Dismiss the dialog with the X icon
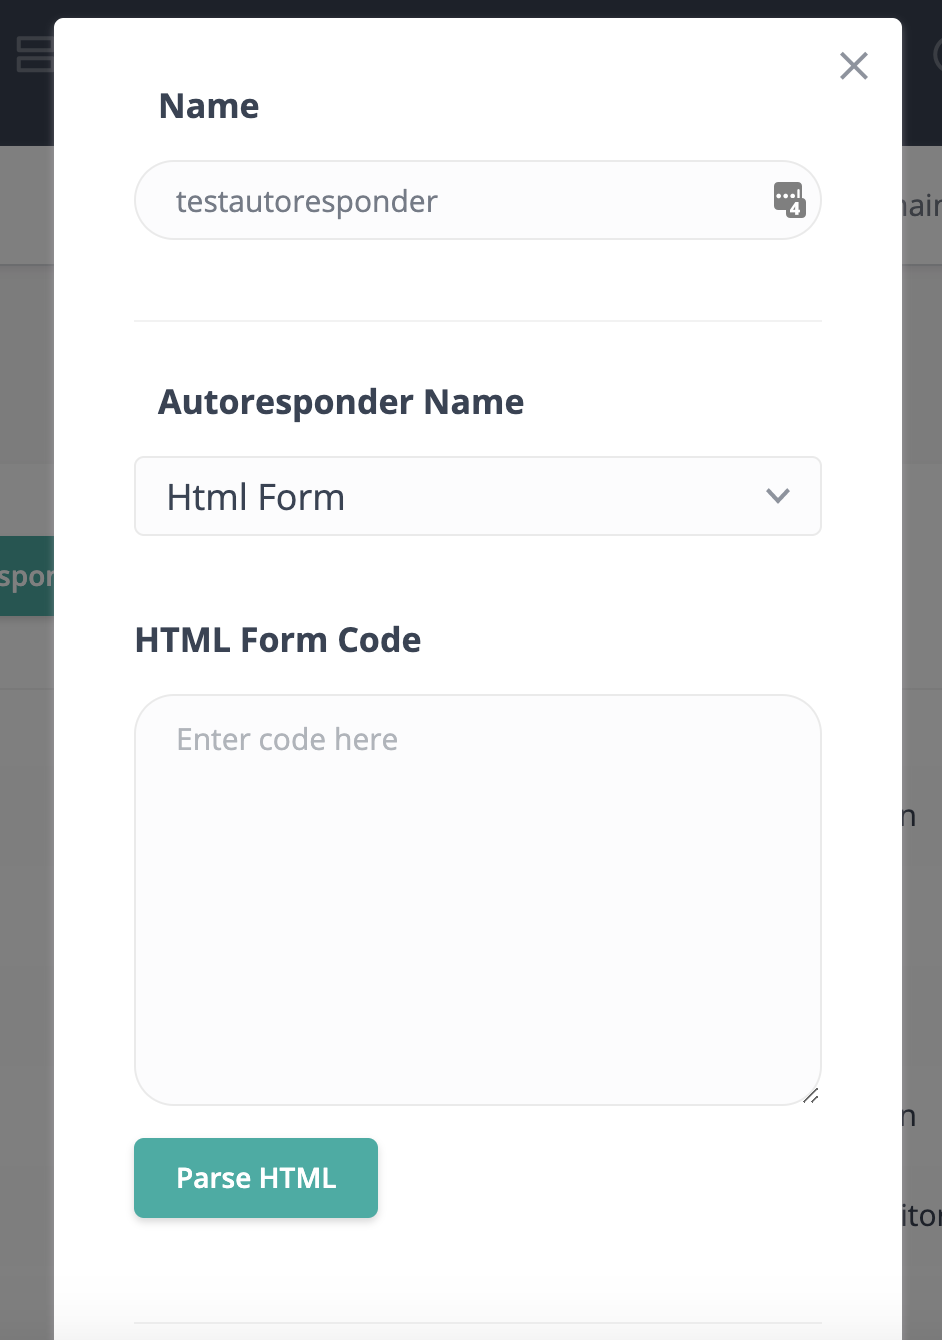Screen dimensions: 942x1340 pyautogui.click(x=853, y=66)
